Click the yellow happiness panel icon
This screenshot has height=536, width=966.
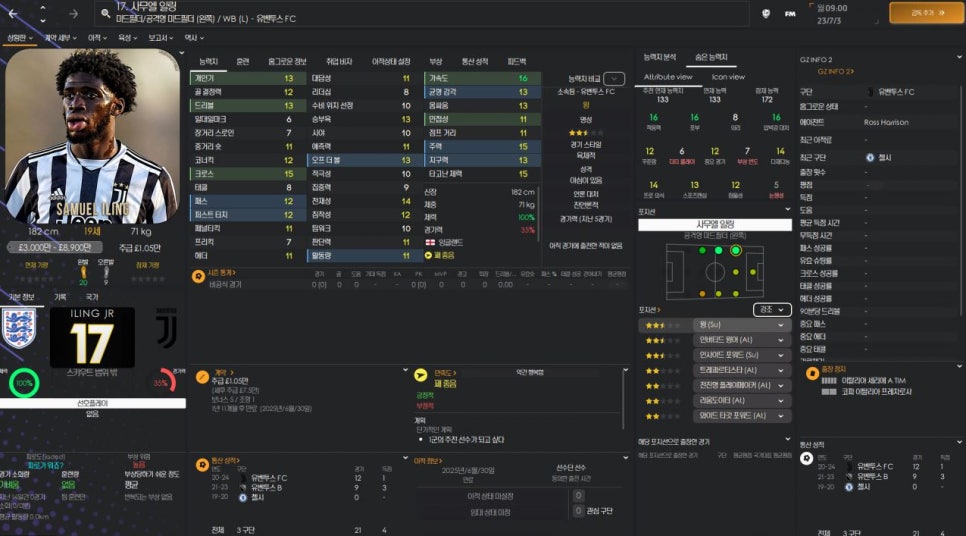click(421, 377)
